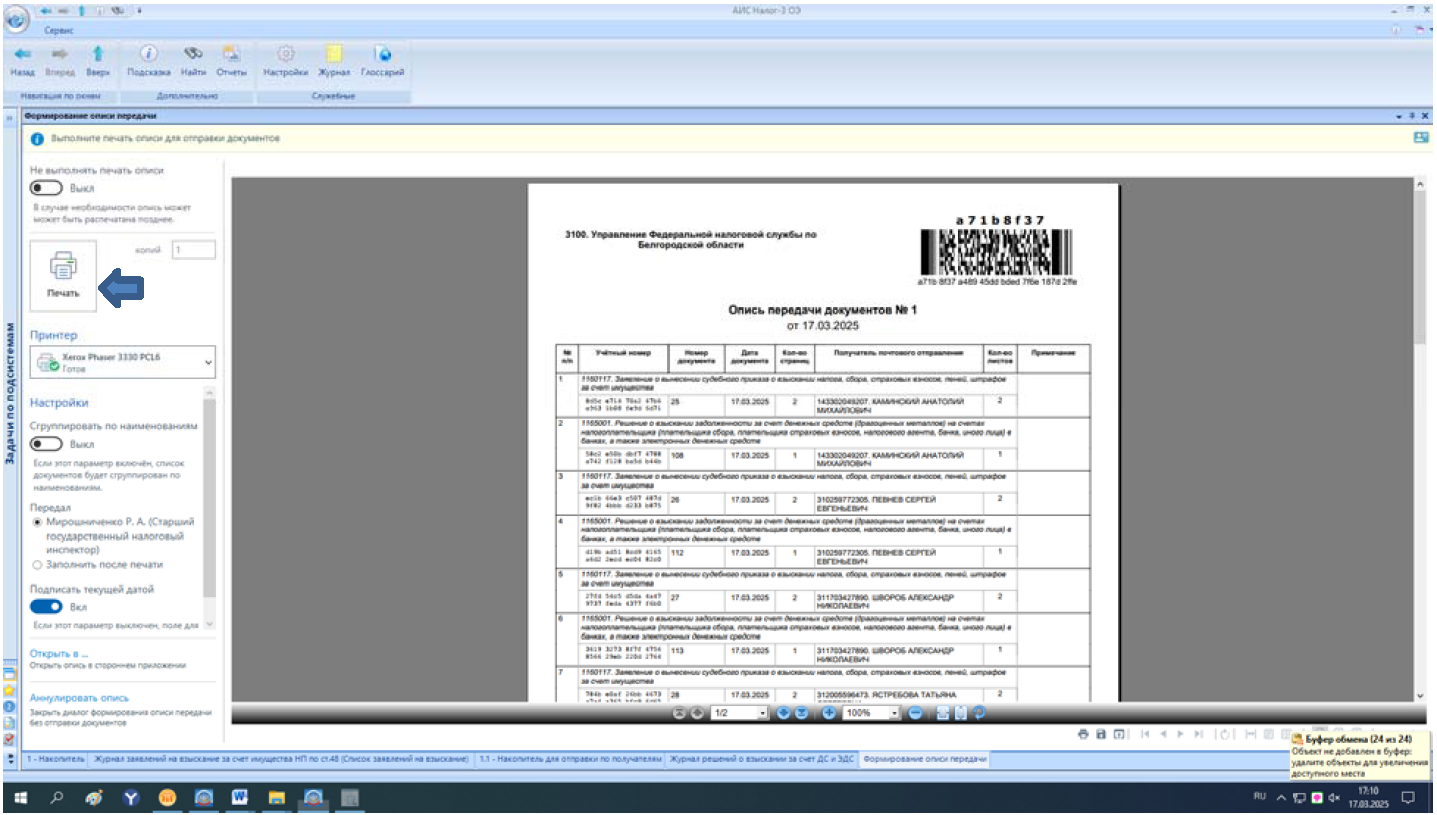Toggle 'Не выполнять печать описи' switch

46,188
